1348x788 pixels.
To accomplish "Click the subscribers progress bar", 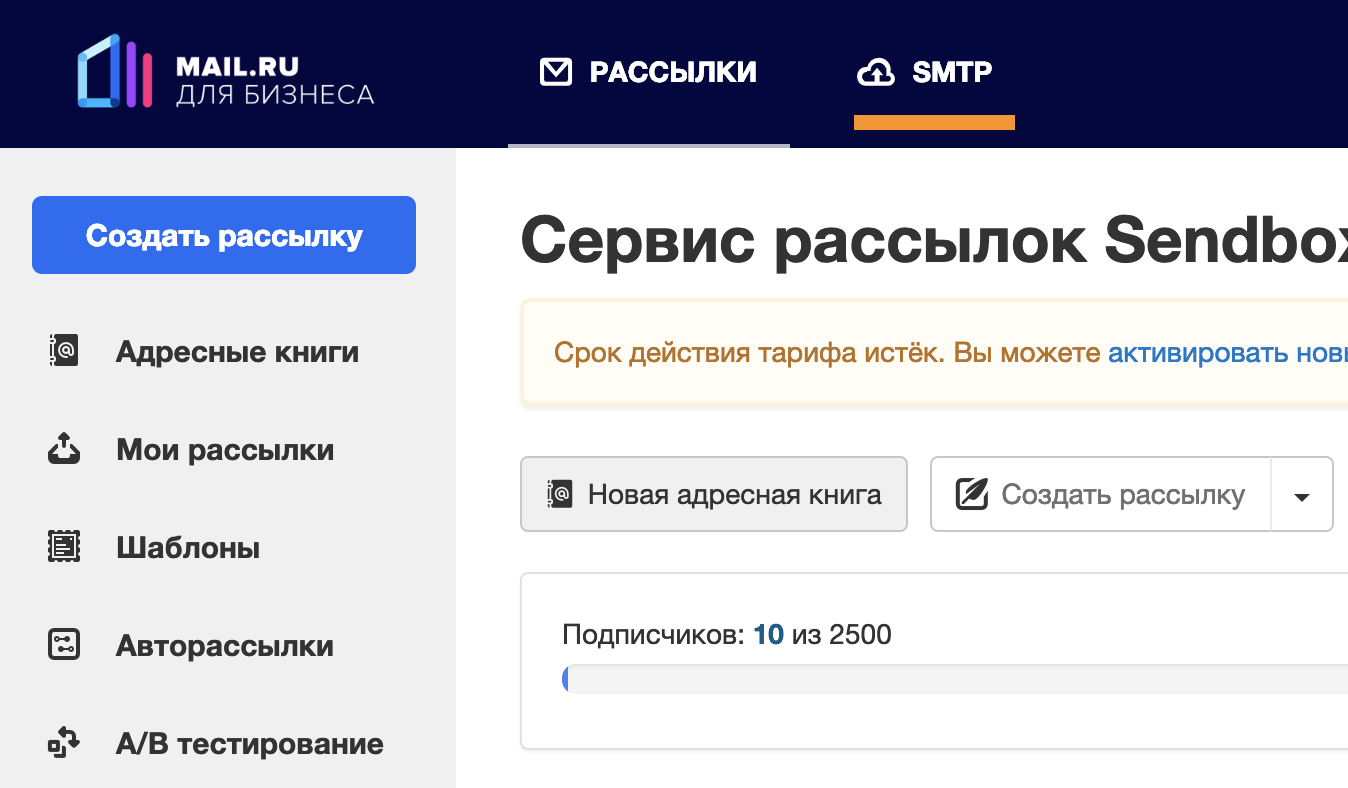I will tap(955, 680).
